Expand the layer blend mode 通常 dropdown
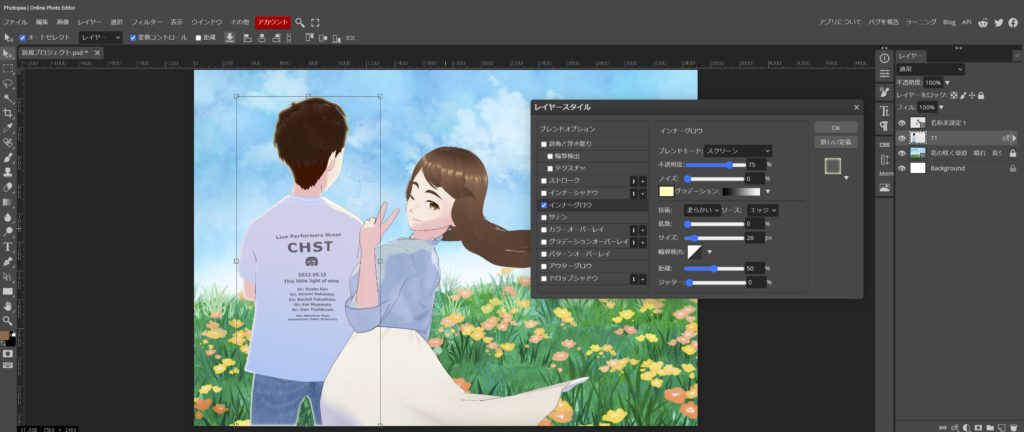The width and height of the screenshot is (1024, 432). tap(930, 69)
